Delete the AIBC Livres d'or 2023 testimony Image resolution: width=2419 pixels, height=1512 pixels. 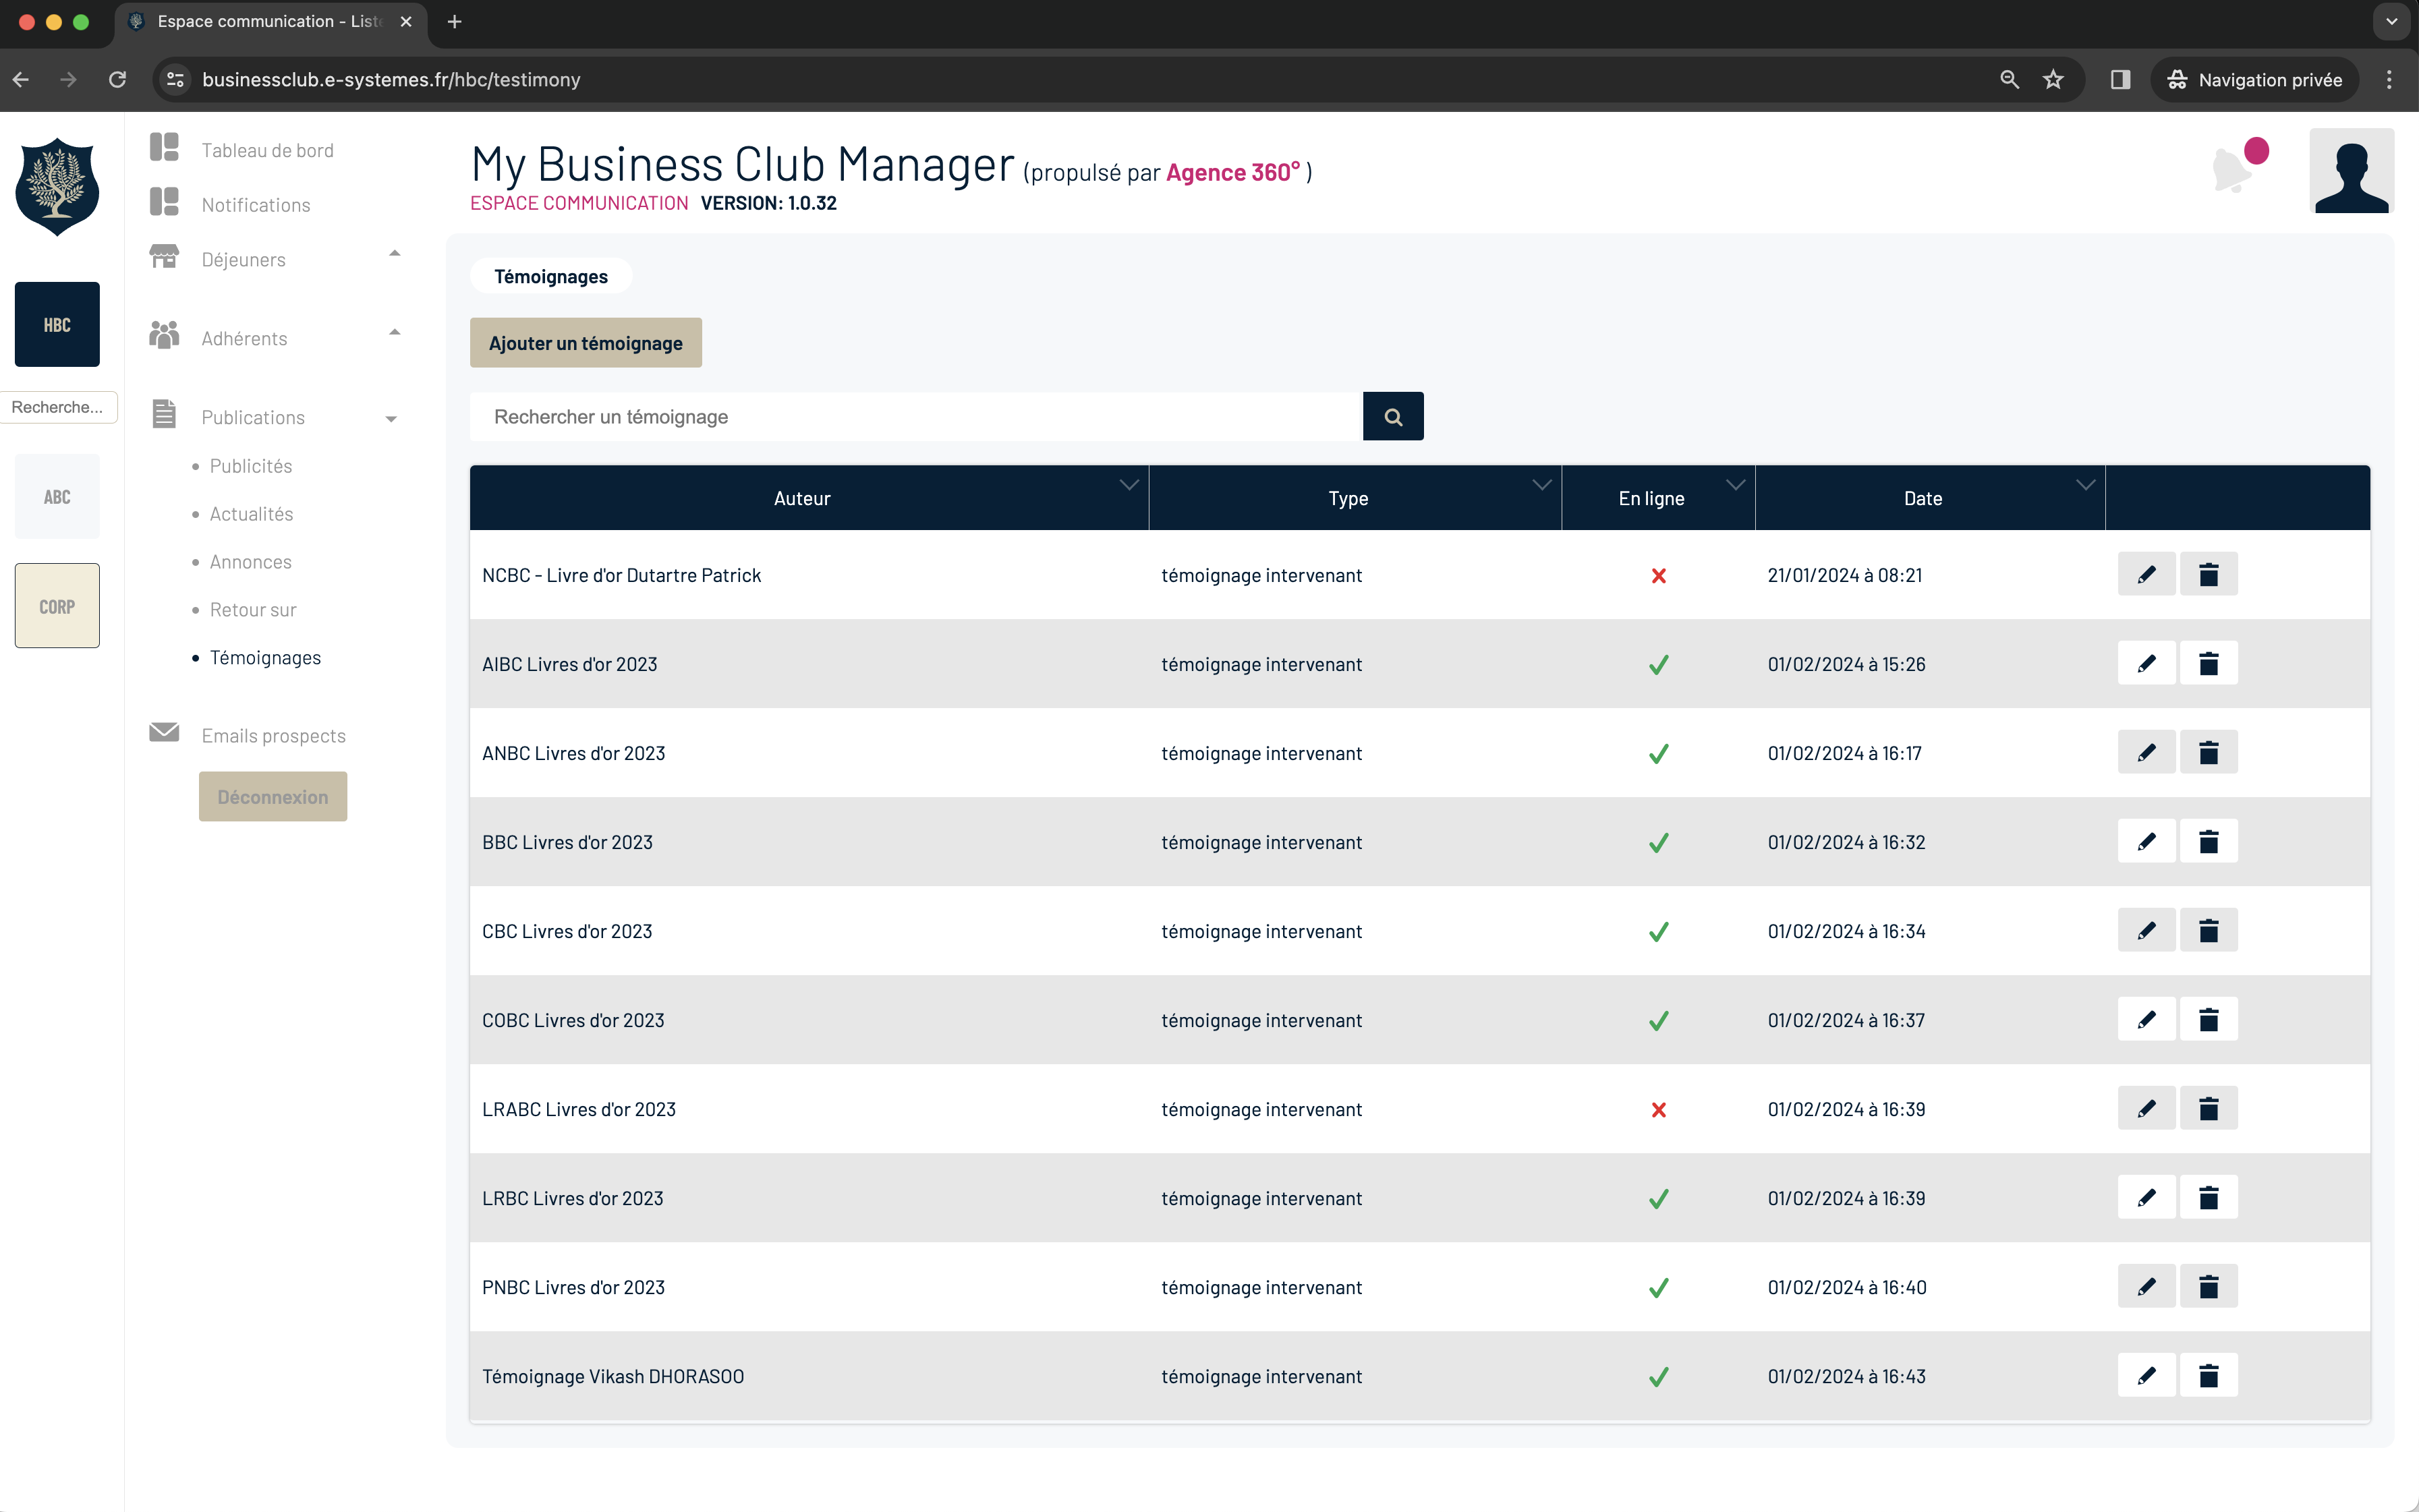point(2208,664)
